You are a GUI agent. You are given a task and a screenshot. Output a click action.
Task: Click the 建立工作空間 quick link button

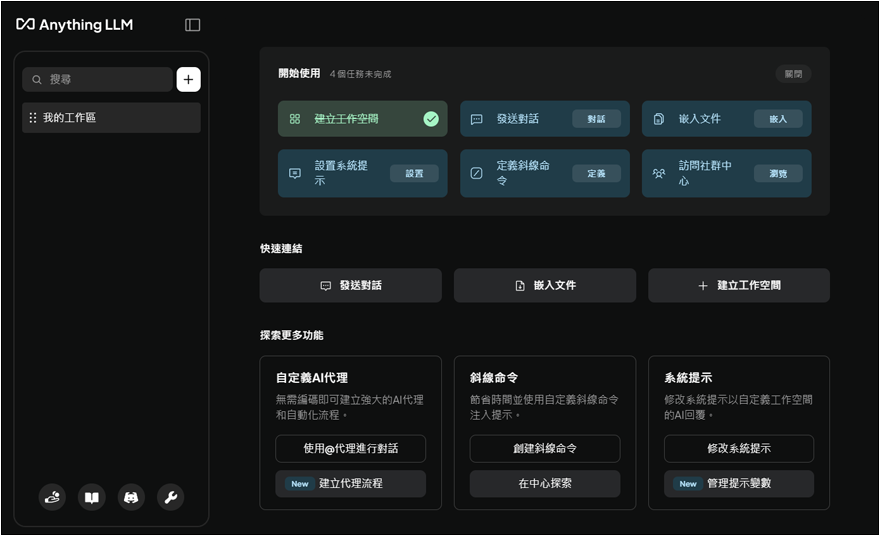click(x=739, y=285)
